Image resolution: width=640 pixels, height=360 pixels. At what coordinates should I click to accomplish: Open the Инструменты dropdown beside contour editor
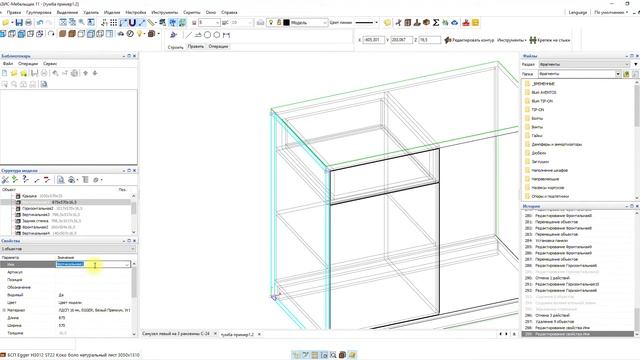pos(511,40)
